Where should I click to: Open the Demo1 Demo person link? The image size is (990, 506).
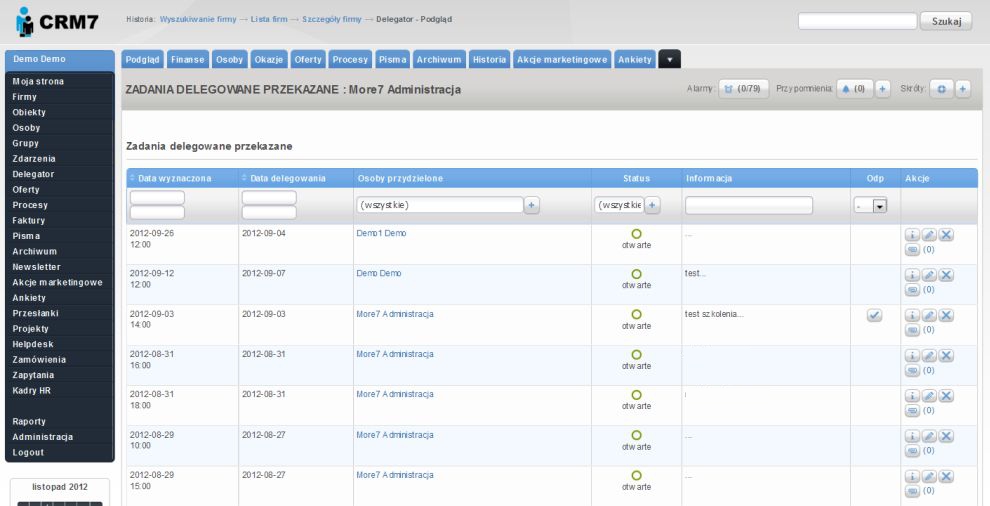pos(381,233)
